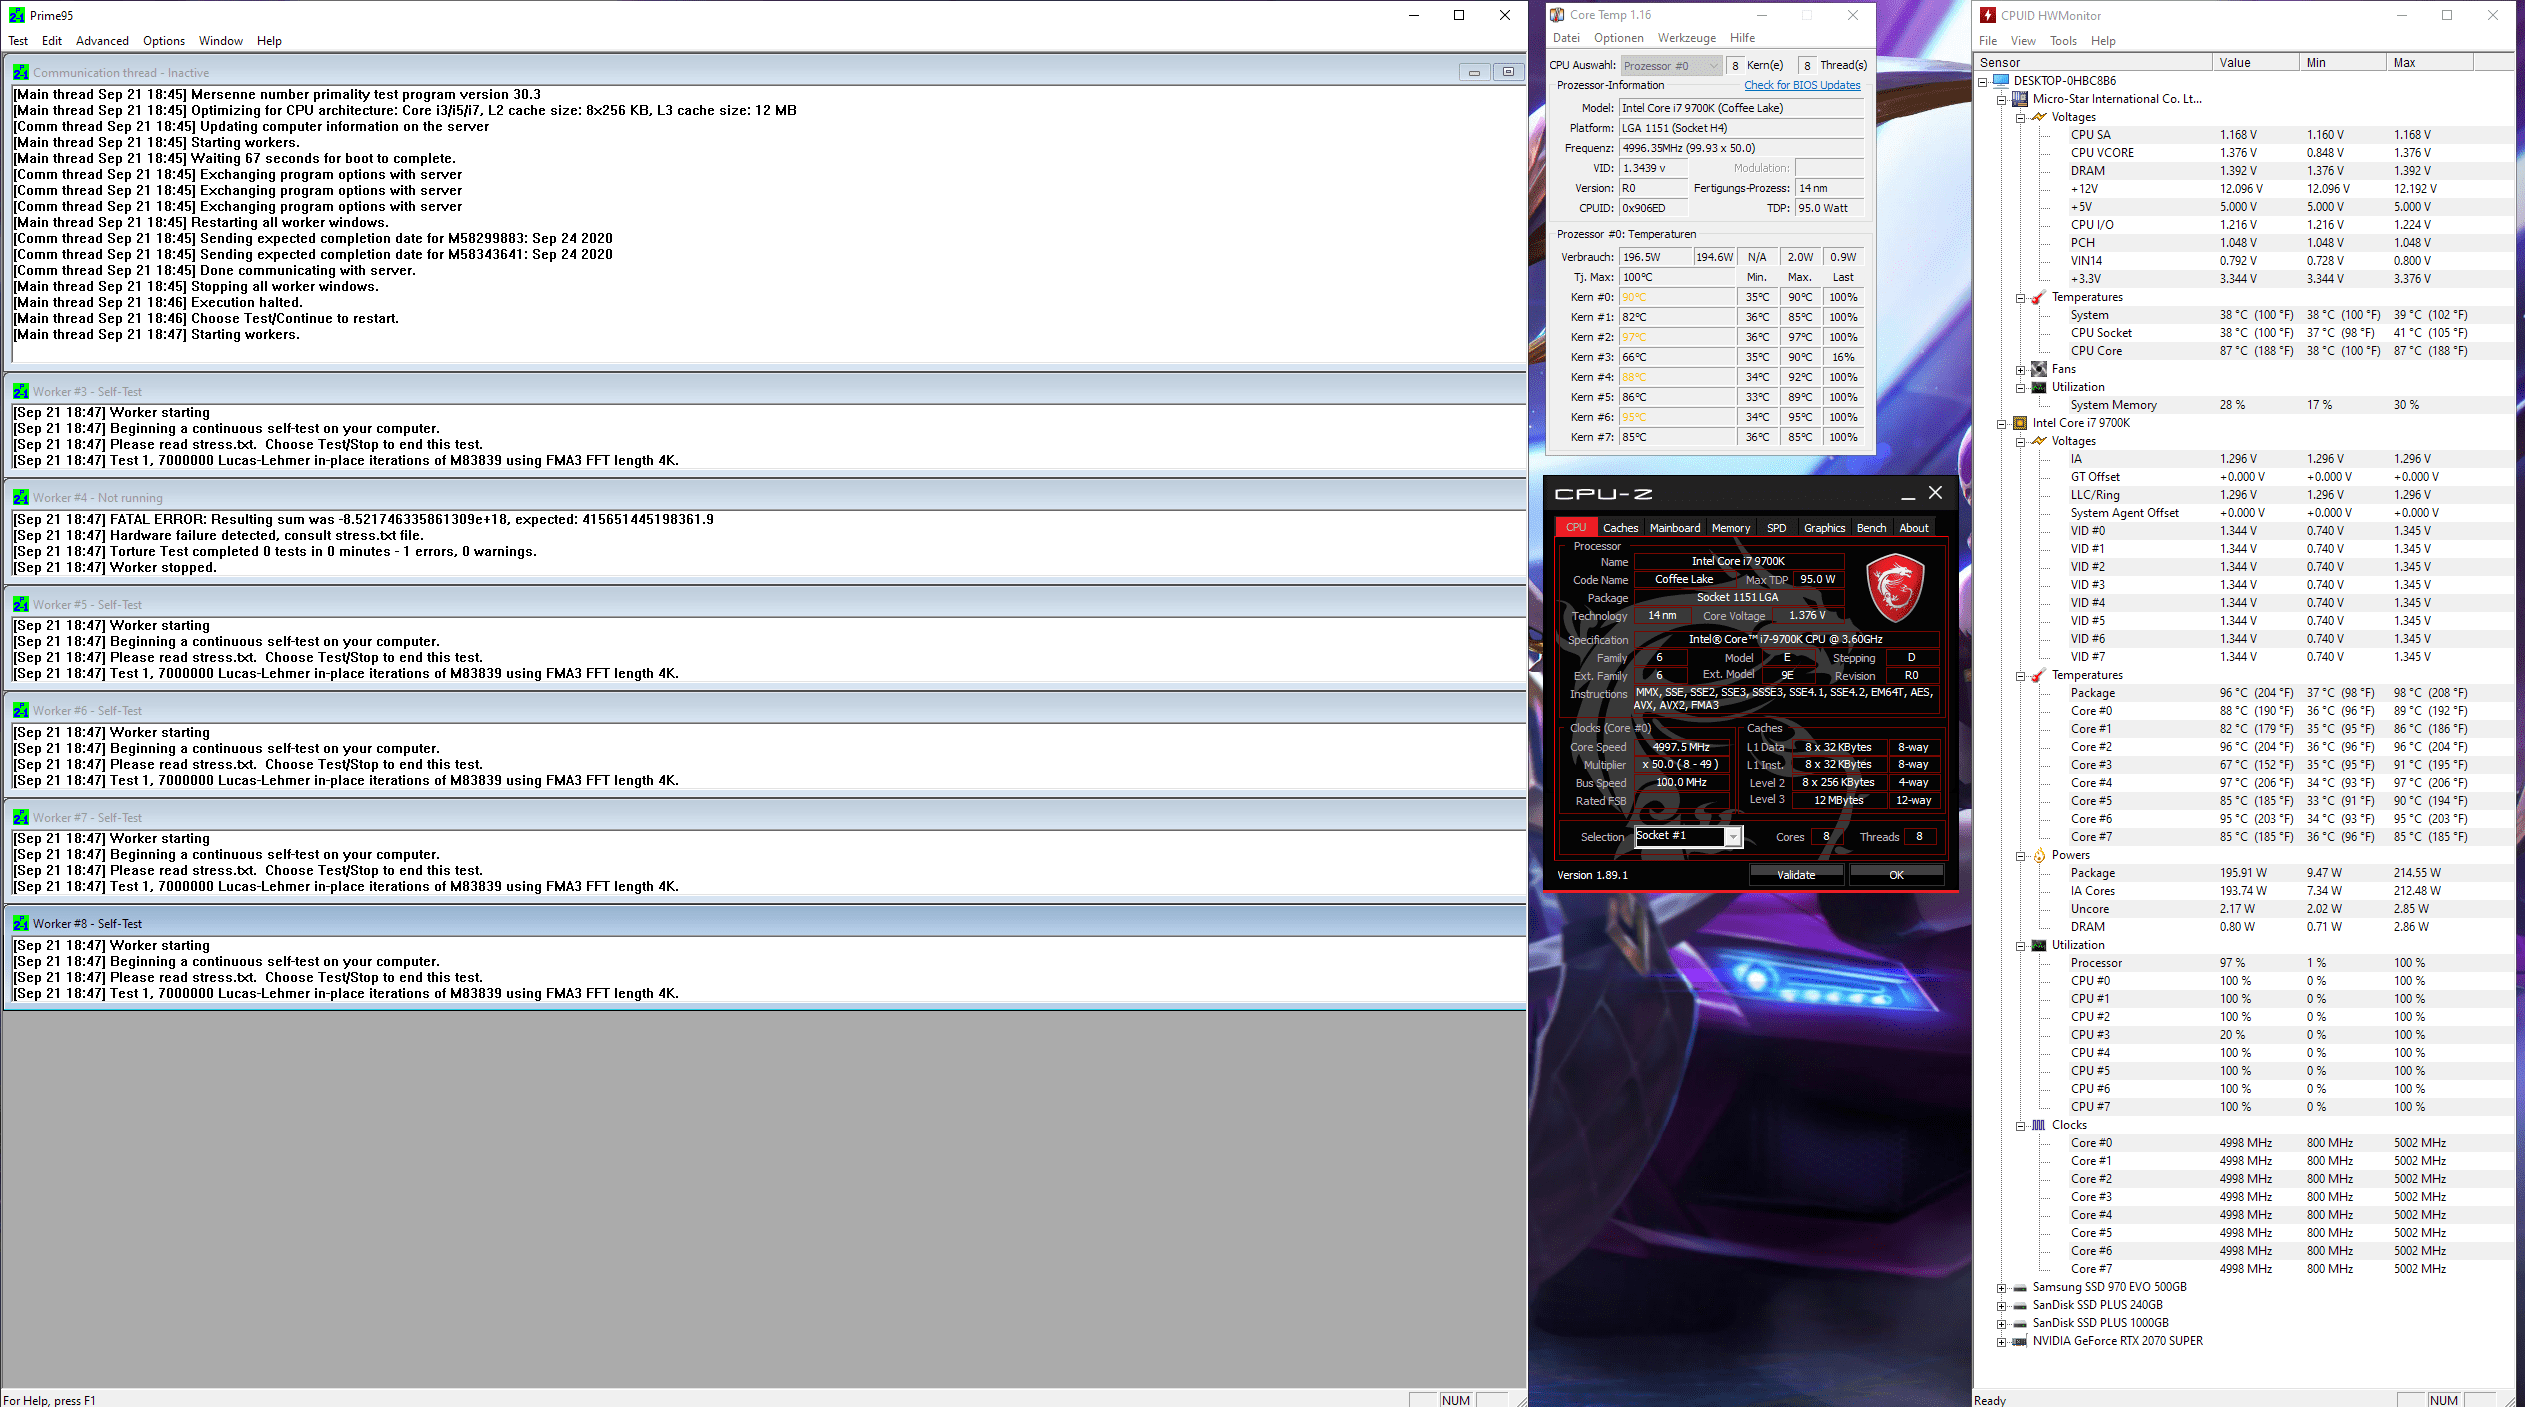Click the Sensor column header
The image size is (2525, 1407).
click(2093, 62)
